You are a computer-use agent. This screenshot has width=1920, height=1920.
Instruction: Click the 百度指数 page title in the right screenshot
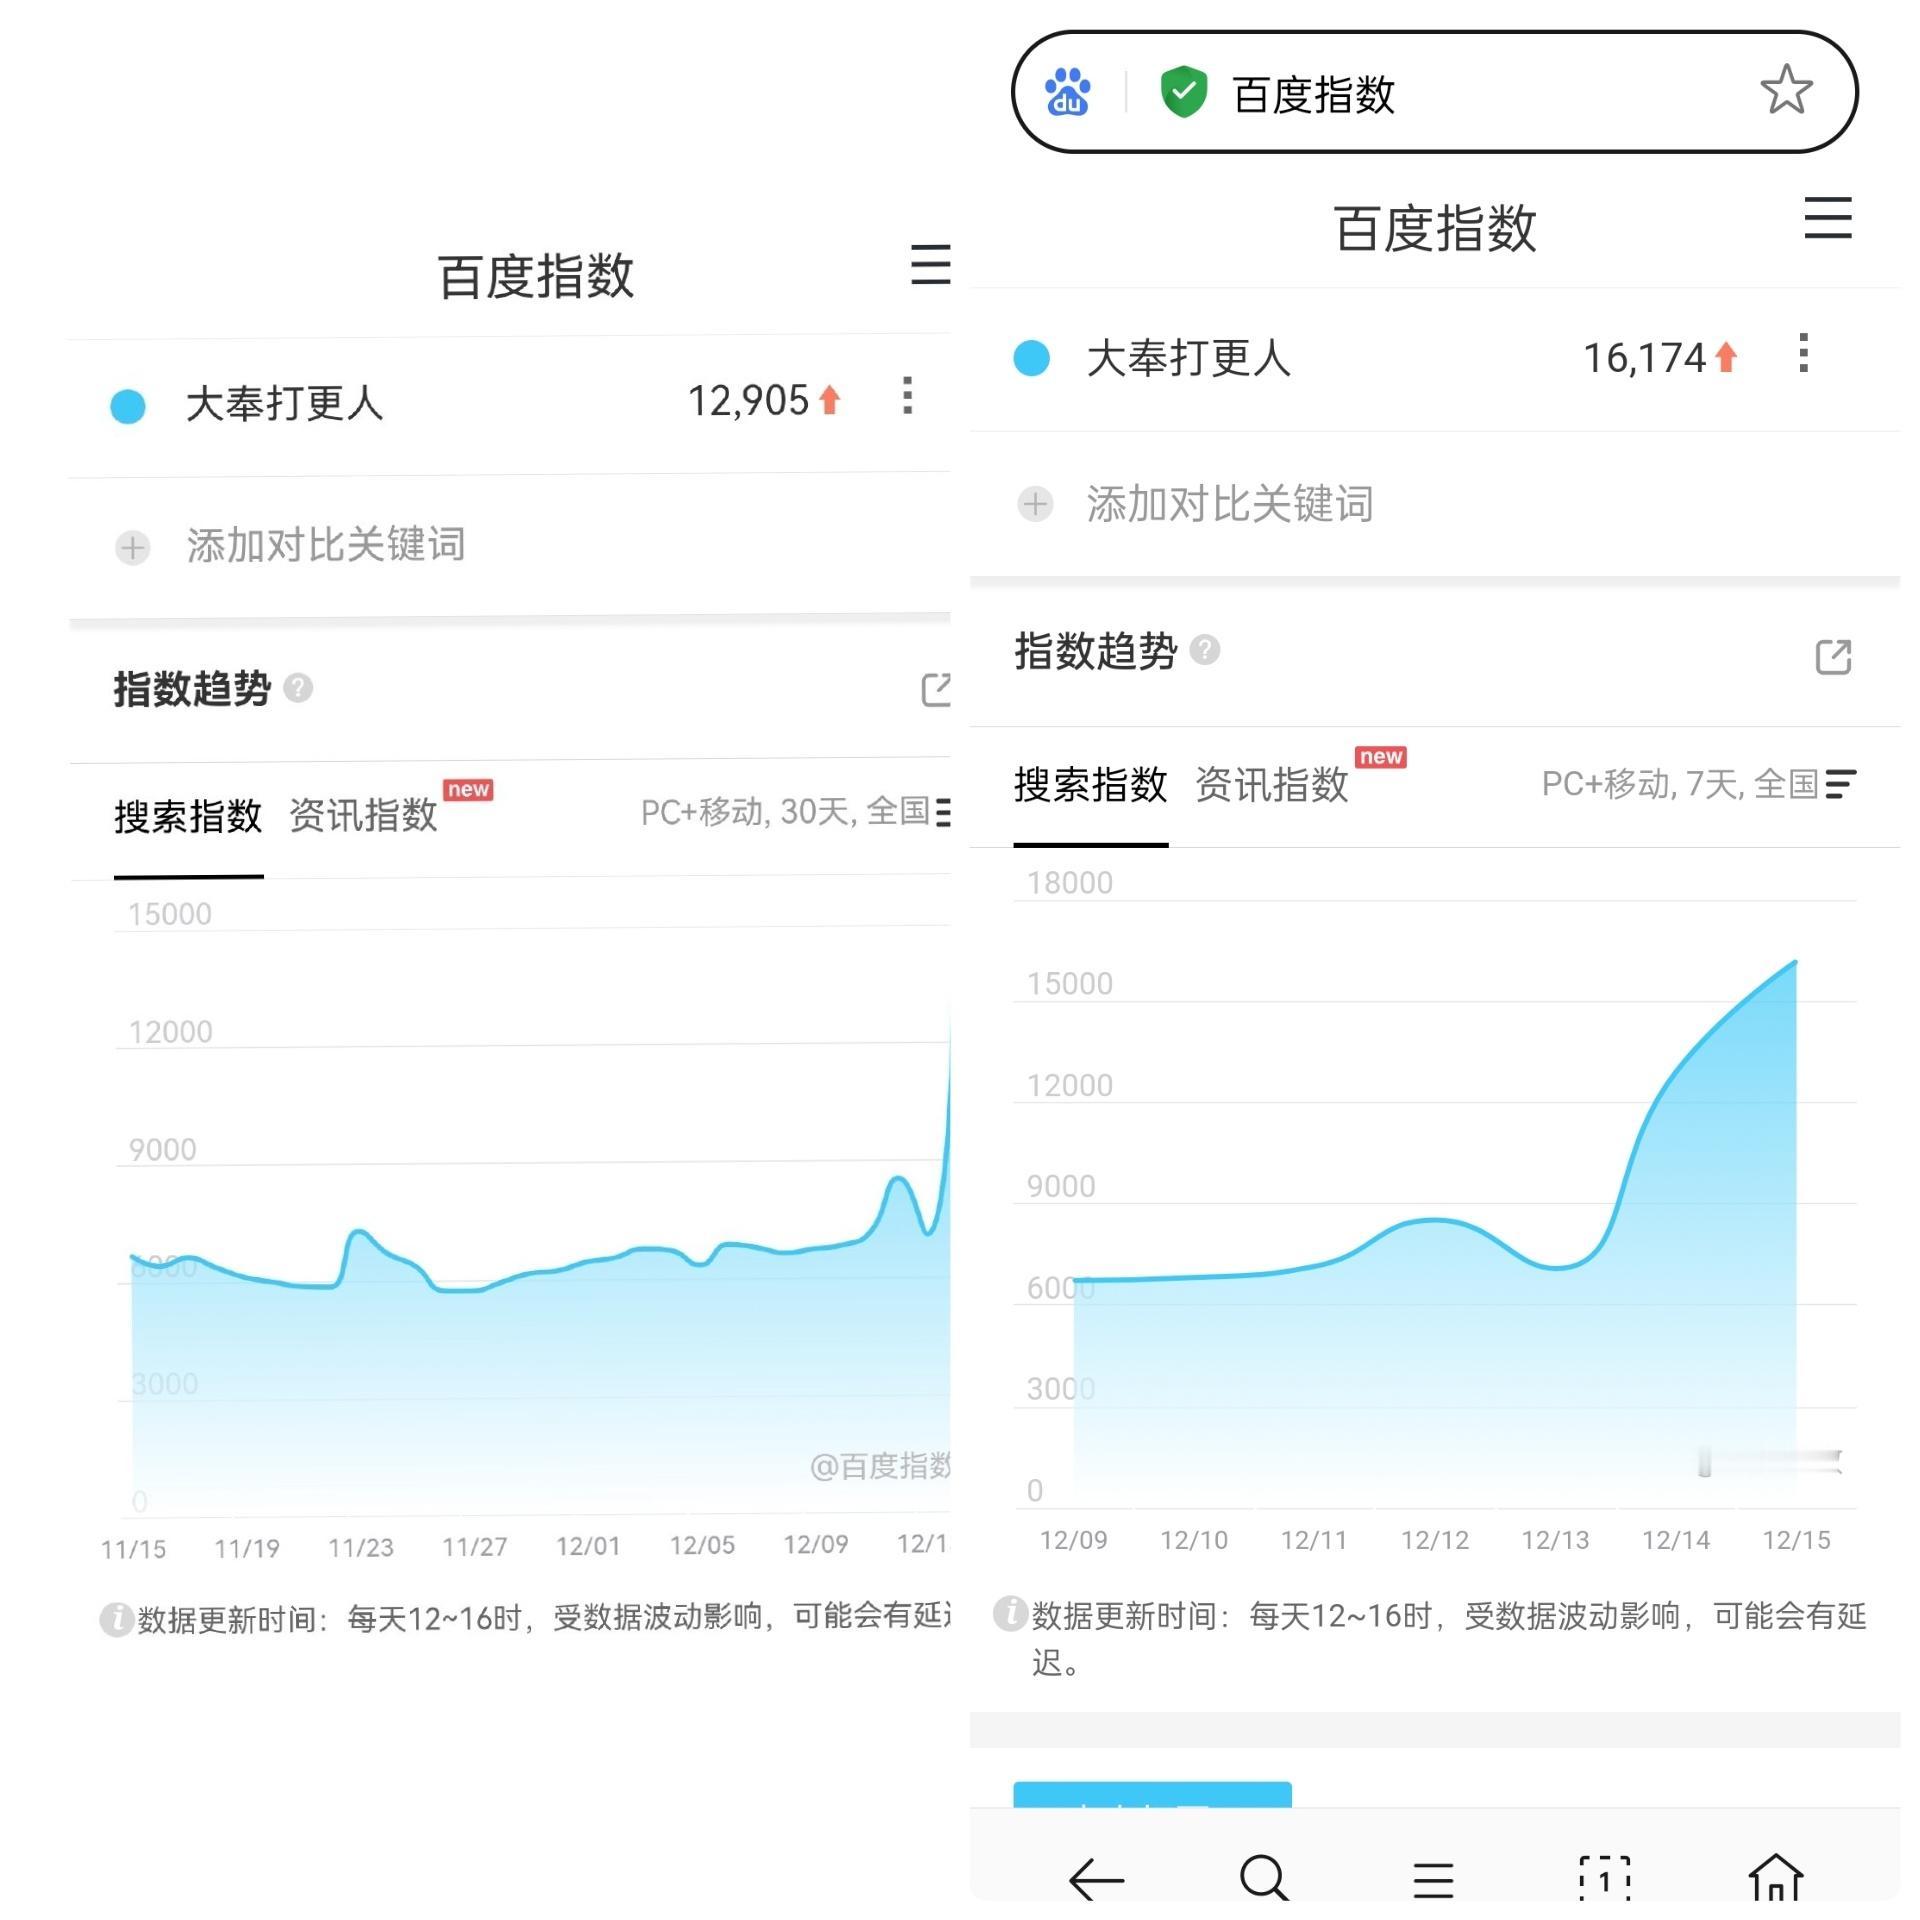[x=1435, y=229]
